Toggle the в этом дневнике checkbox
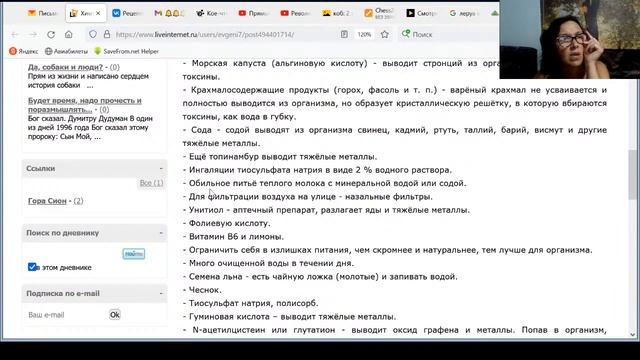The image size is (640, 360). [x=32, y=267]
